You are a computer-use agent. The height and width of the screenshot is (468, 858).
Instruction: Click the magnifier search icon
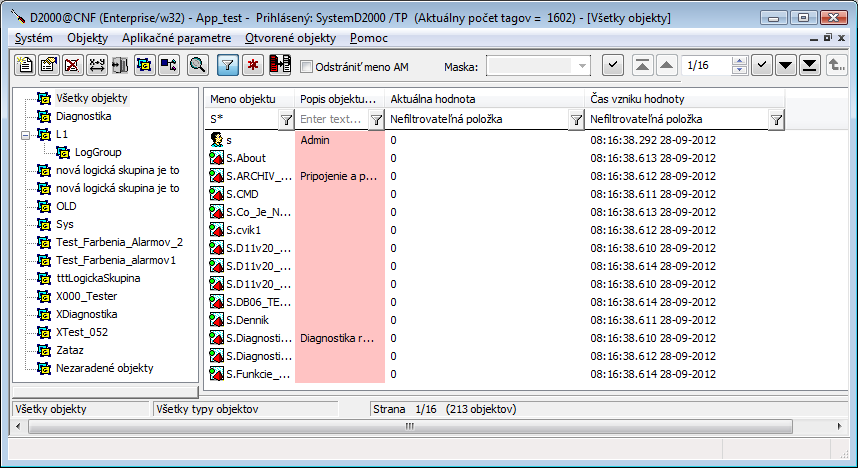pyautogui.click(x=197, y=65)
